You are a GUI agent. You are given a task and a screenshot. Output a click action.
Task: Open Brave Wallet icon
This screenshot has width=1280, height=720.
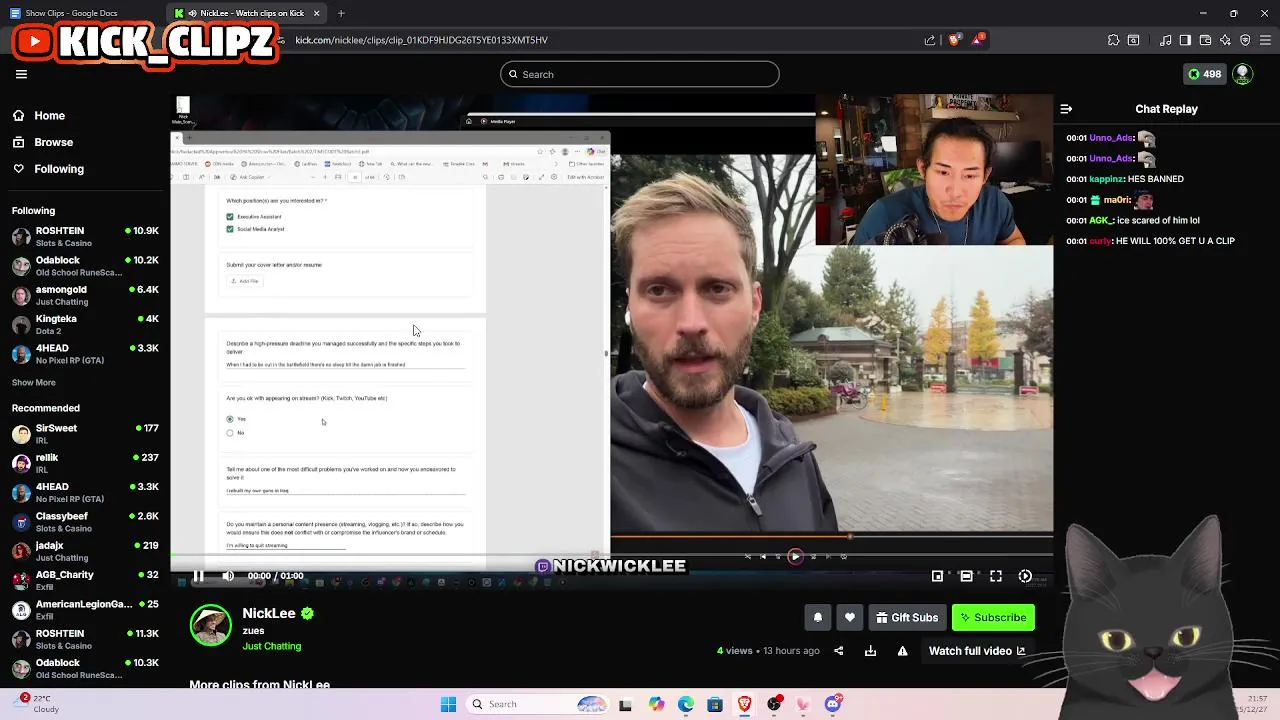click(x=1205, y=40)
